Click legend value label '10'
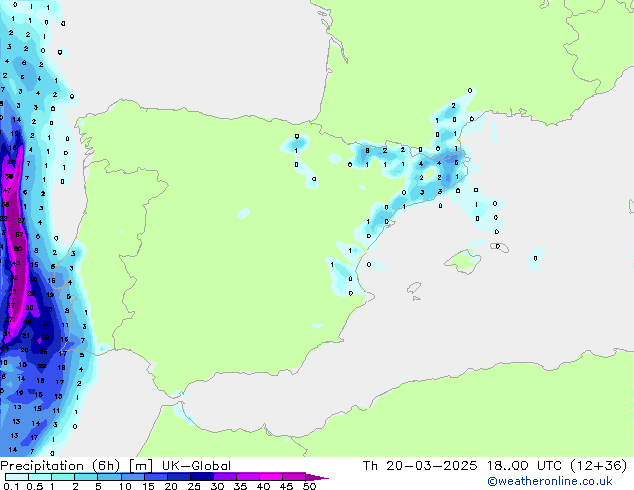 125,486
